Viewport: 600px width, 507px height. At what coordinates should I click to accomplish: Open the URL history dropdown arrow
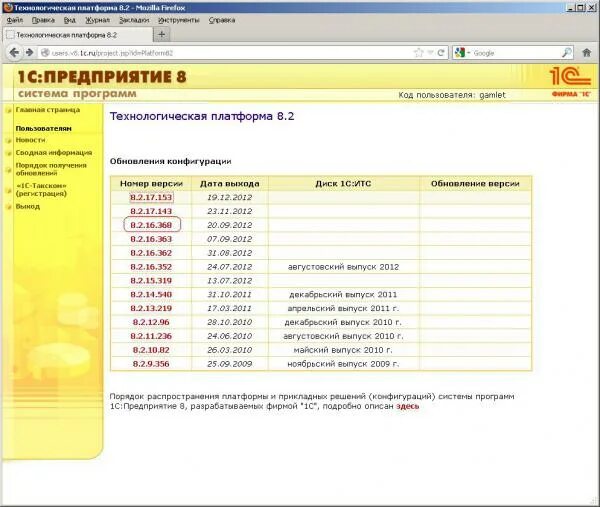[430, 53]
